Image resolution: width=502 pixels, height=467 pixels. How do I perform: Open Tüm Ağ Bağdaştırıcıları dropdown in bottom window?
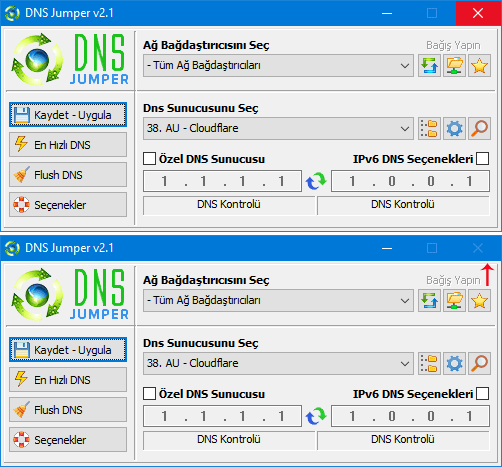click(x=278, y=301)
